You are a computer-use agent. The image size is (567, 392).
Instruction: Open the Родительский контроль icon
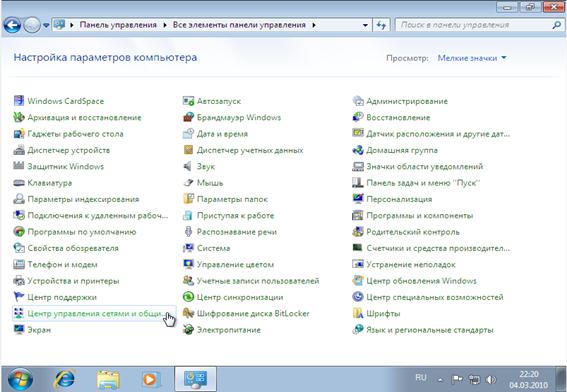(x=358, y=231)
